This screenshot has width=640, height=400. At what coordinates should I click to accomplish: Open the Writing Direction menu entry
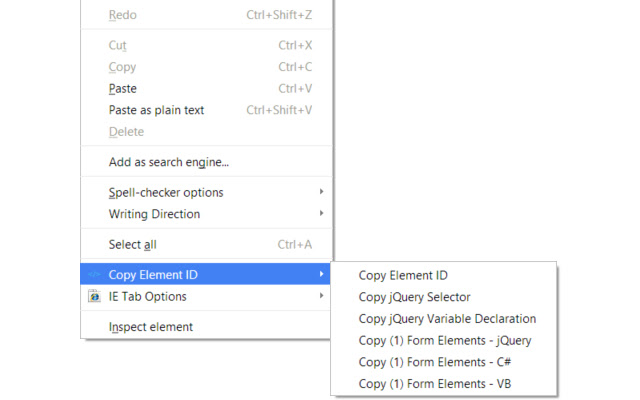[x=207, y=214]
